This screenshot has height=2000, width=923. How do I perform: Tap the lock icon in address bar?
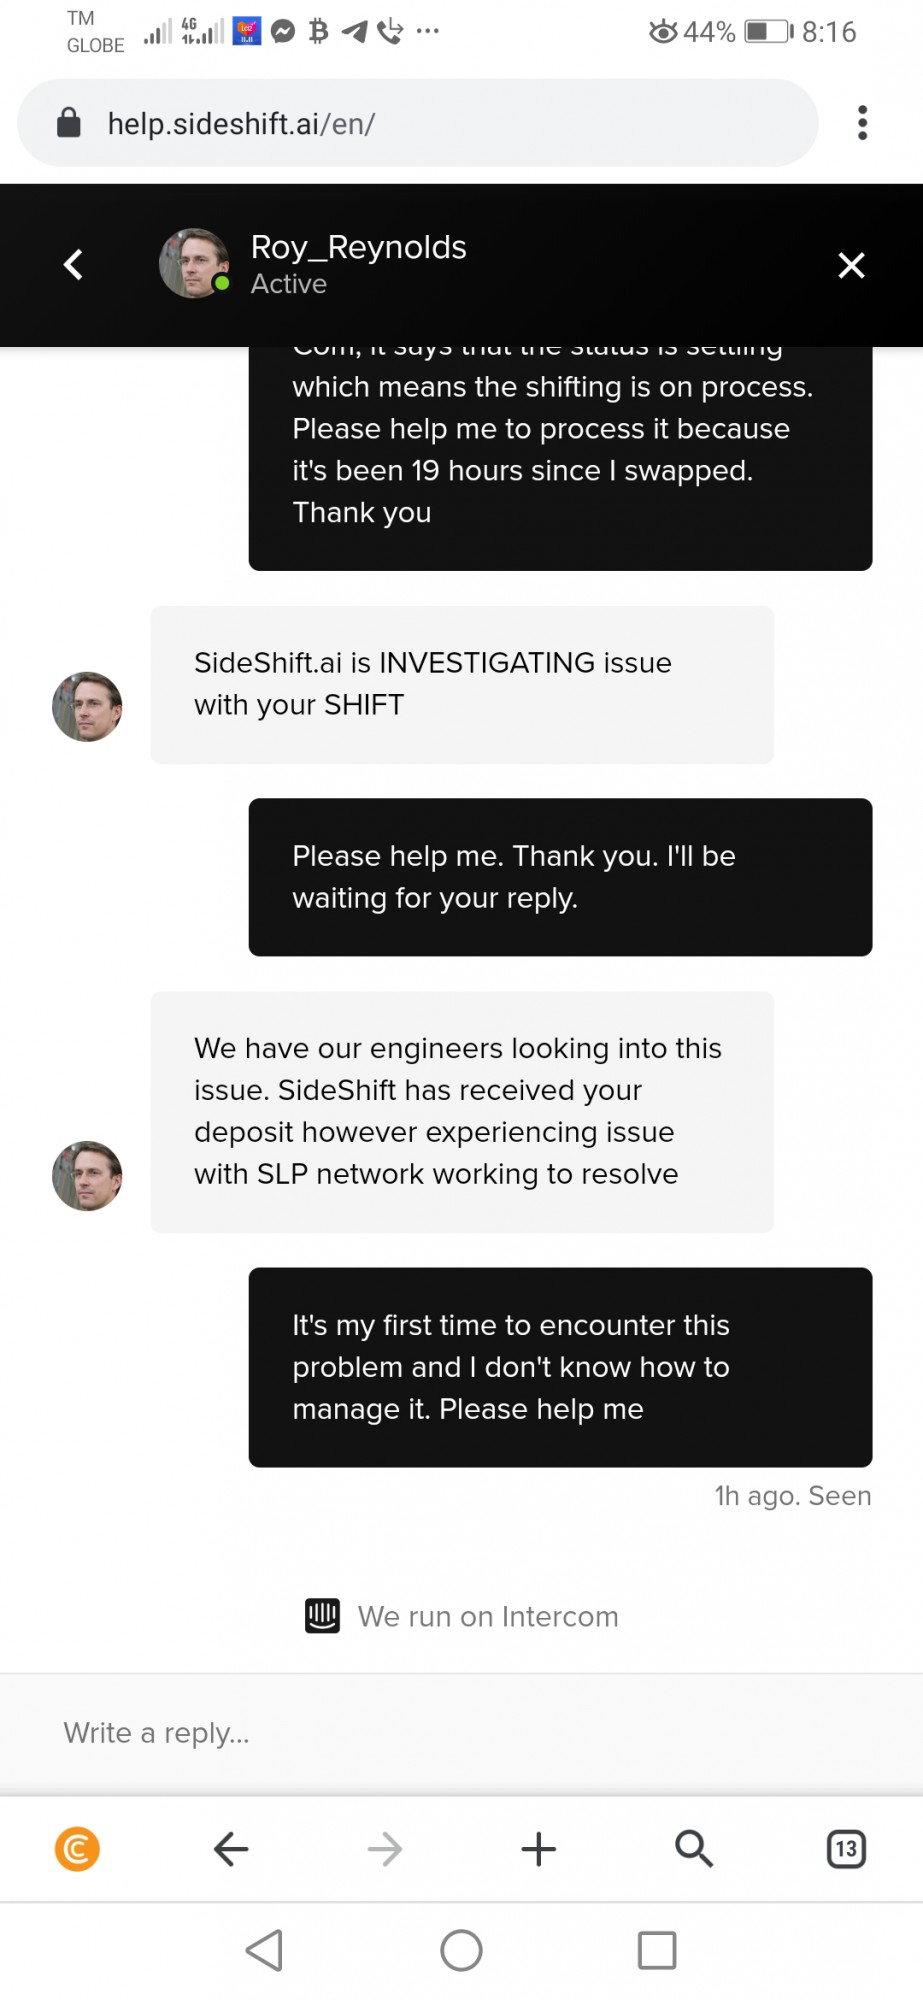point(68,123)
